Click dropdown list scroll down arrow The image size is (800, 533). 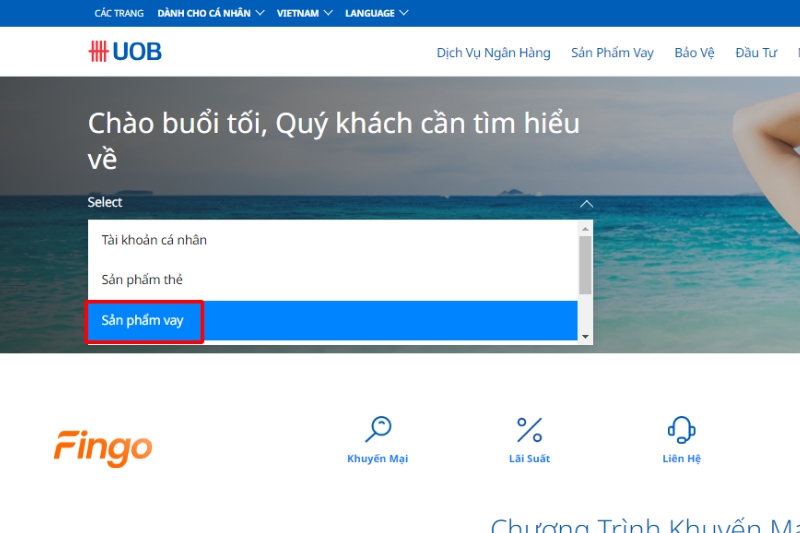point(585,336)
